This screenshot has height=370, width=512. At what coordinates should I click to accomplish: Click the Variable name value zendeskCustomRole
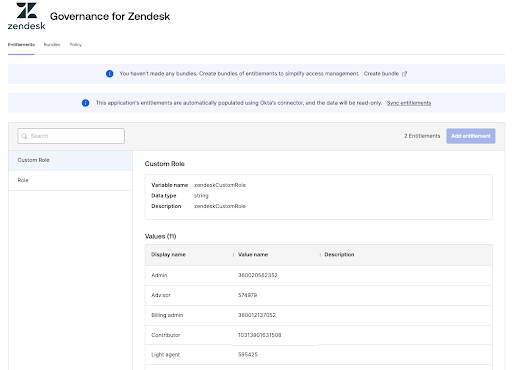click(x=220, y=185)
